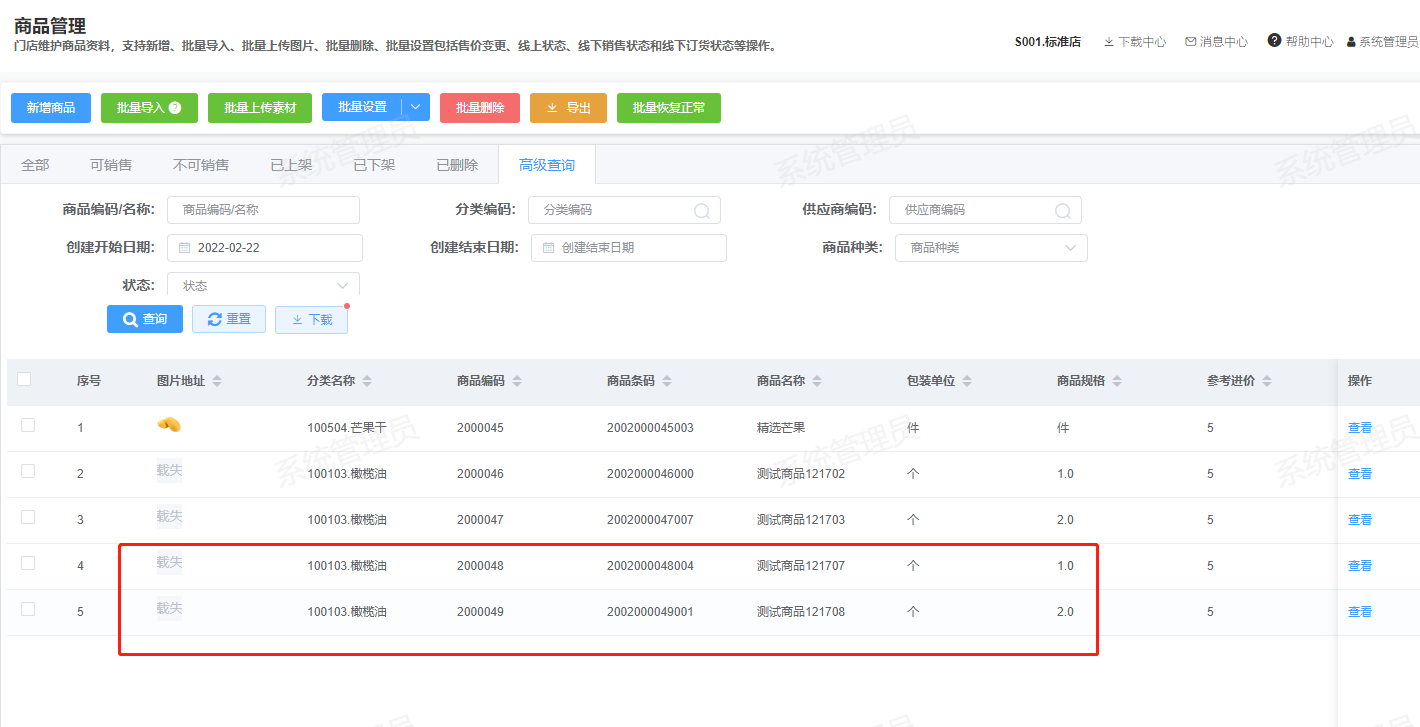Switch to the 已上架 tab

(x=291, y=165)
